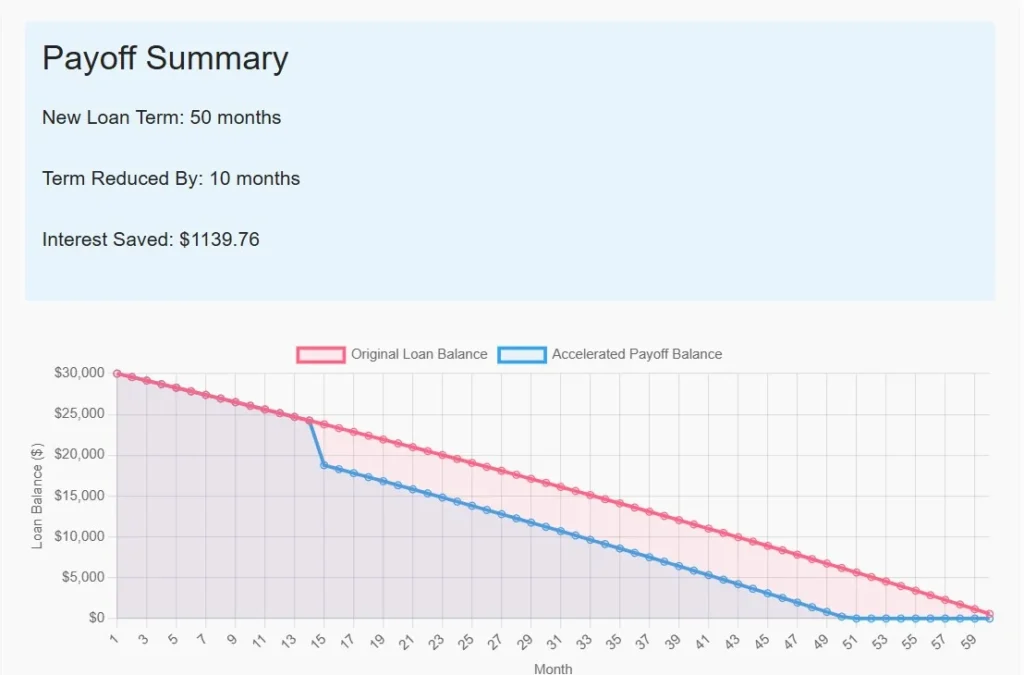Image resolution: width=1024 pixels, height=675 pixels.
Task: Click the pink data point at month 15
Action: coord(324,424)
